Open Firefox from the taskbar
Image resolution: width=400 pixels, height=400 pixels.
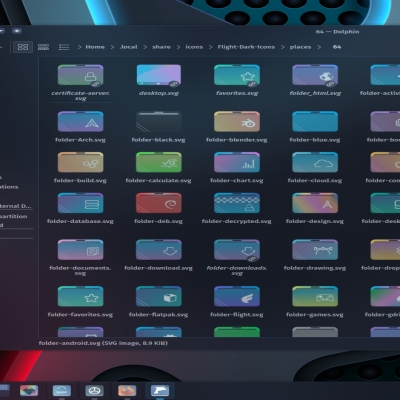(127, 390)
